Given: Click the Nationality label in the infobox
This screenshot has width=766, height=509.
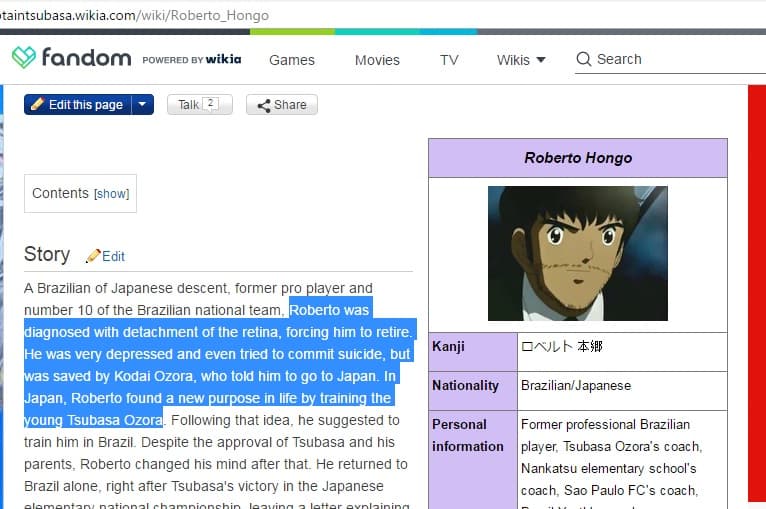Looking at the screenshot, I should (x=465, y=385).
